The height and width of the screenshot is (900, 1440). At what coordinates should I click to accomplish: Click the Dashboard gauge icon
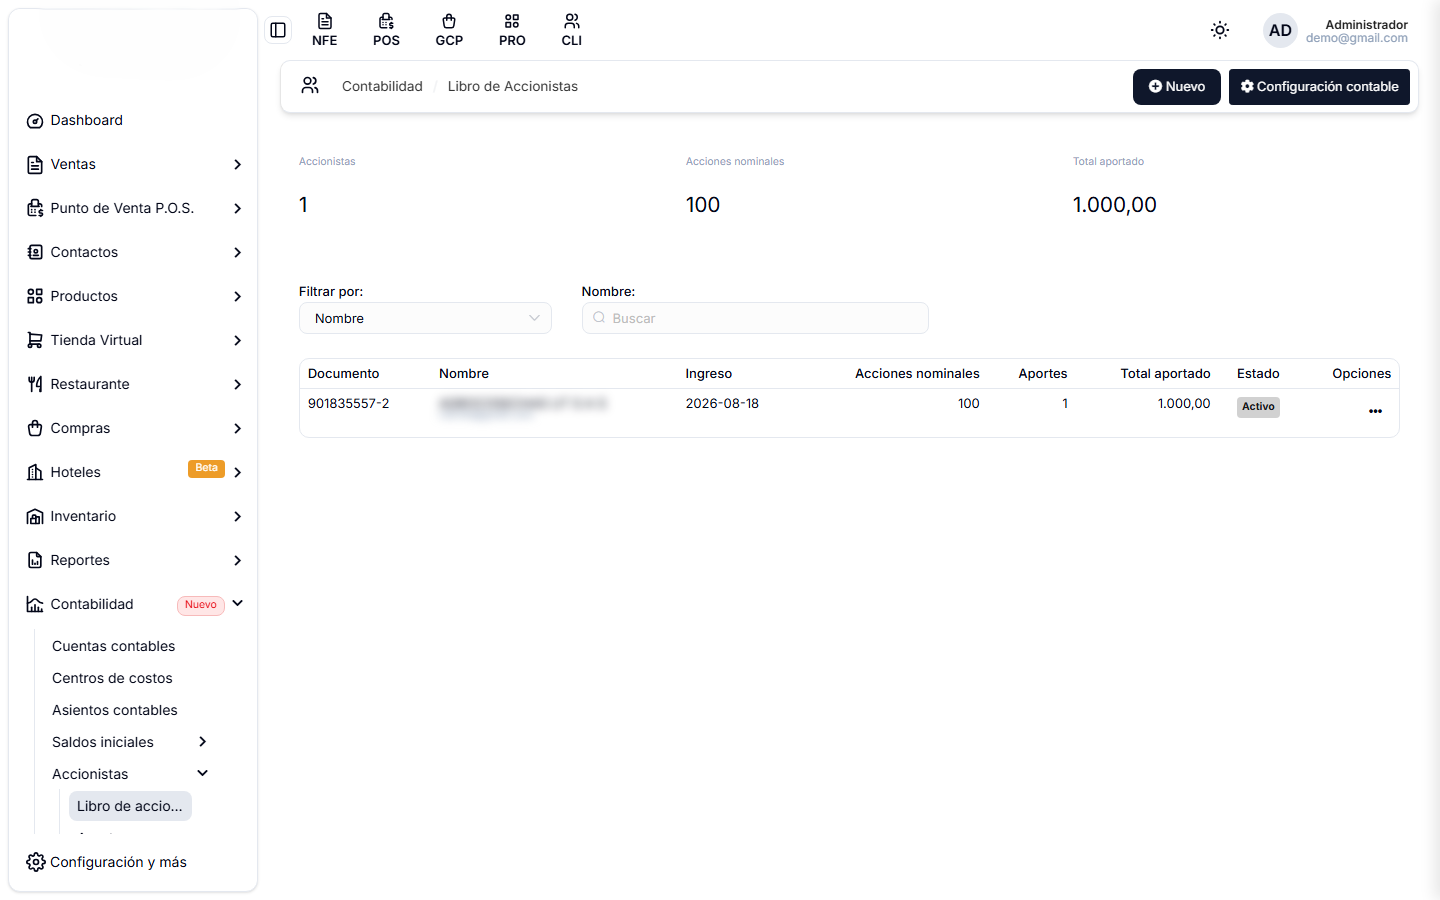pyautogui.click(x=35, y=121)
